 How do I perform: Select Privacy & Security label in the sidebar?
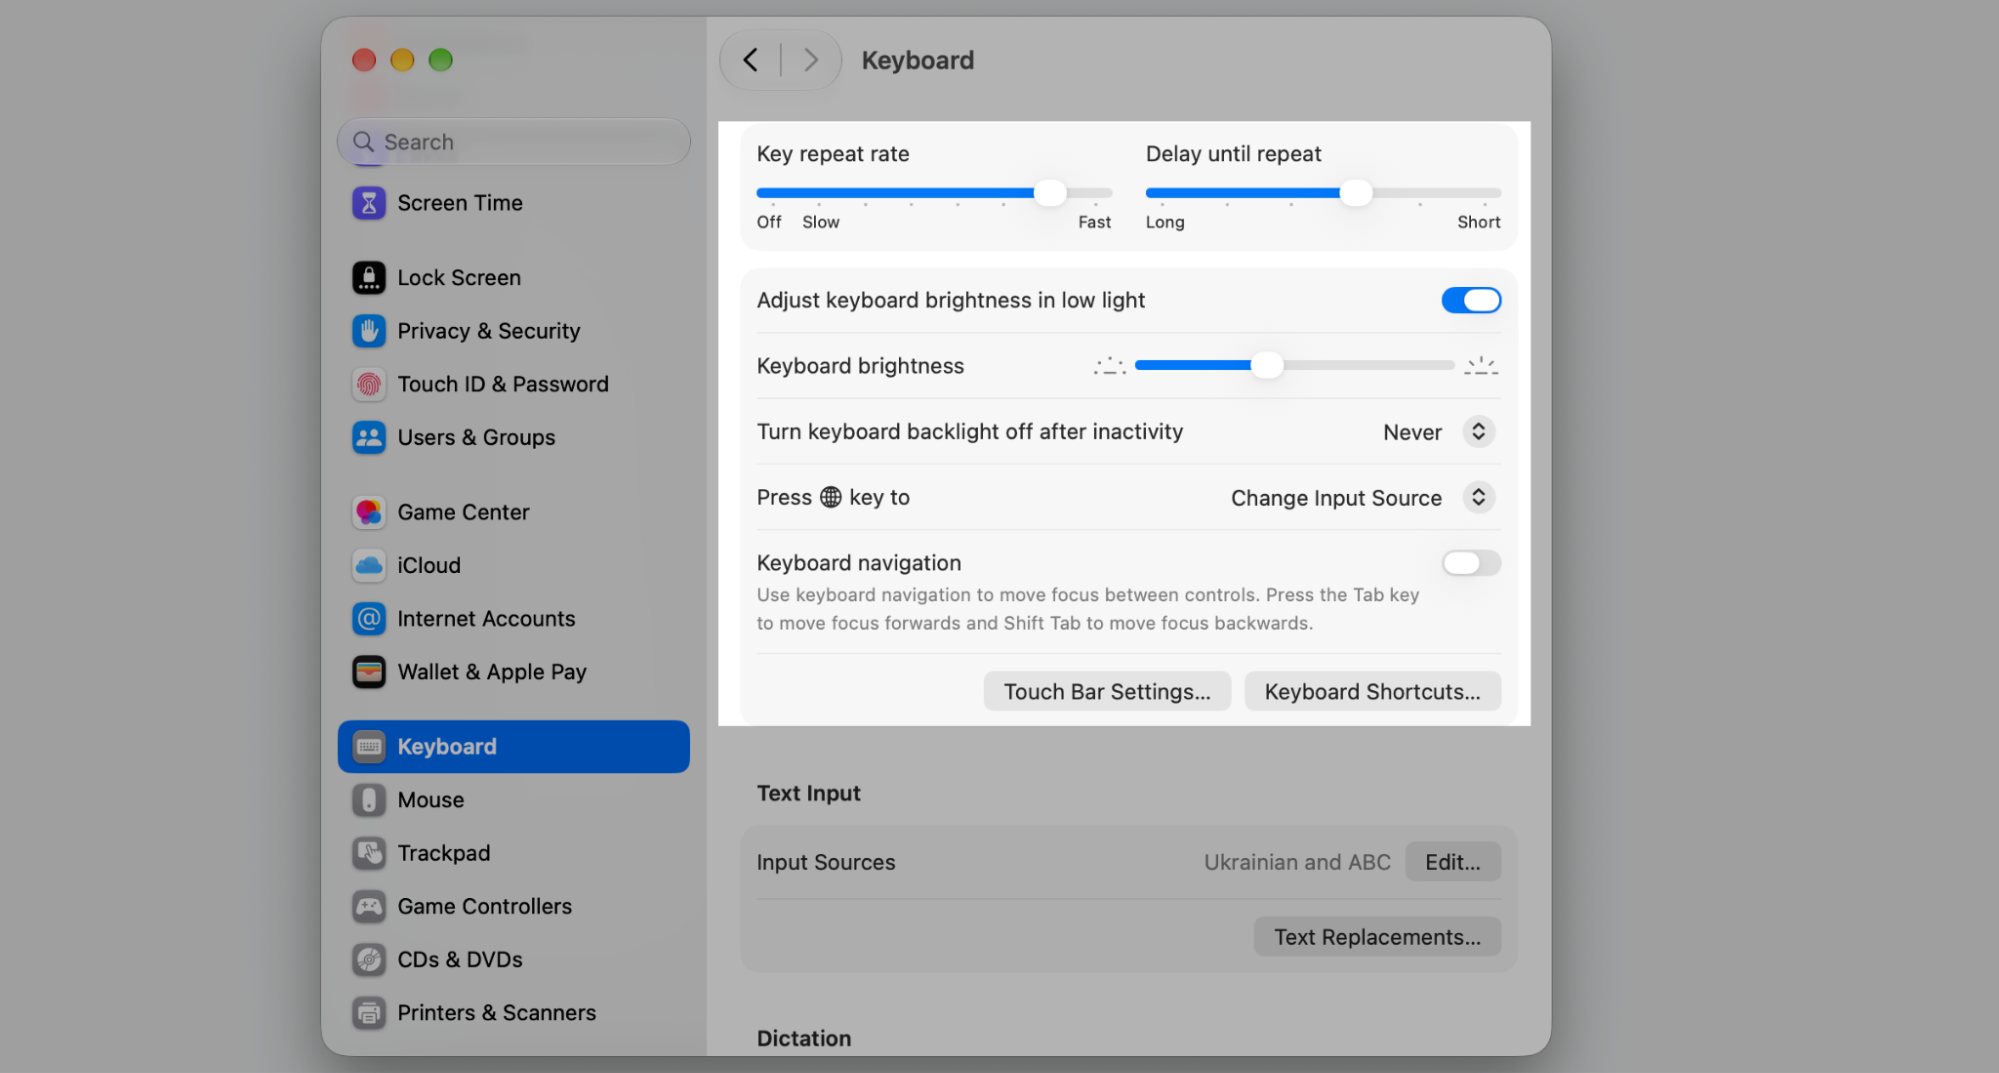[489, 331]
